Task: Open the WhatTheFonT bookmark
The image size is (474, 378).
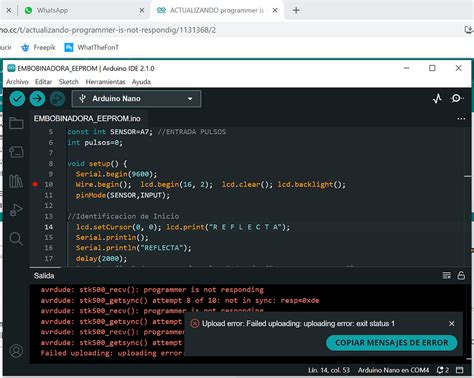Action: 92,47
